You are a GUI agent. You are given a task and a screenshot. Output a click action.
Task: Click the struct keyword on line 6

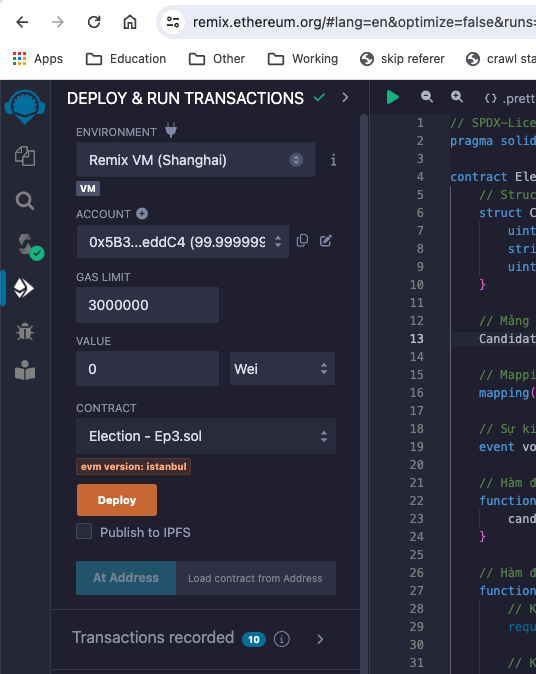tap(500, 213)
